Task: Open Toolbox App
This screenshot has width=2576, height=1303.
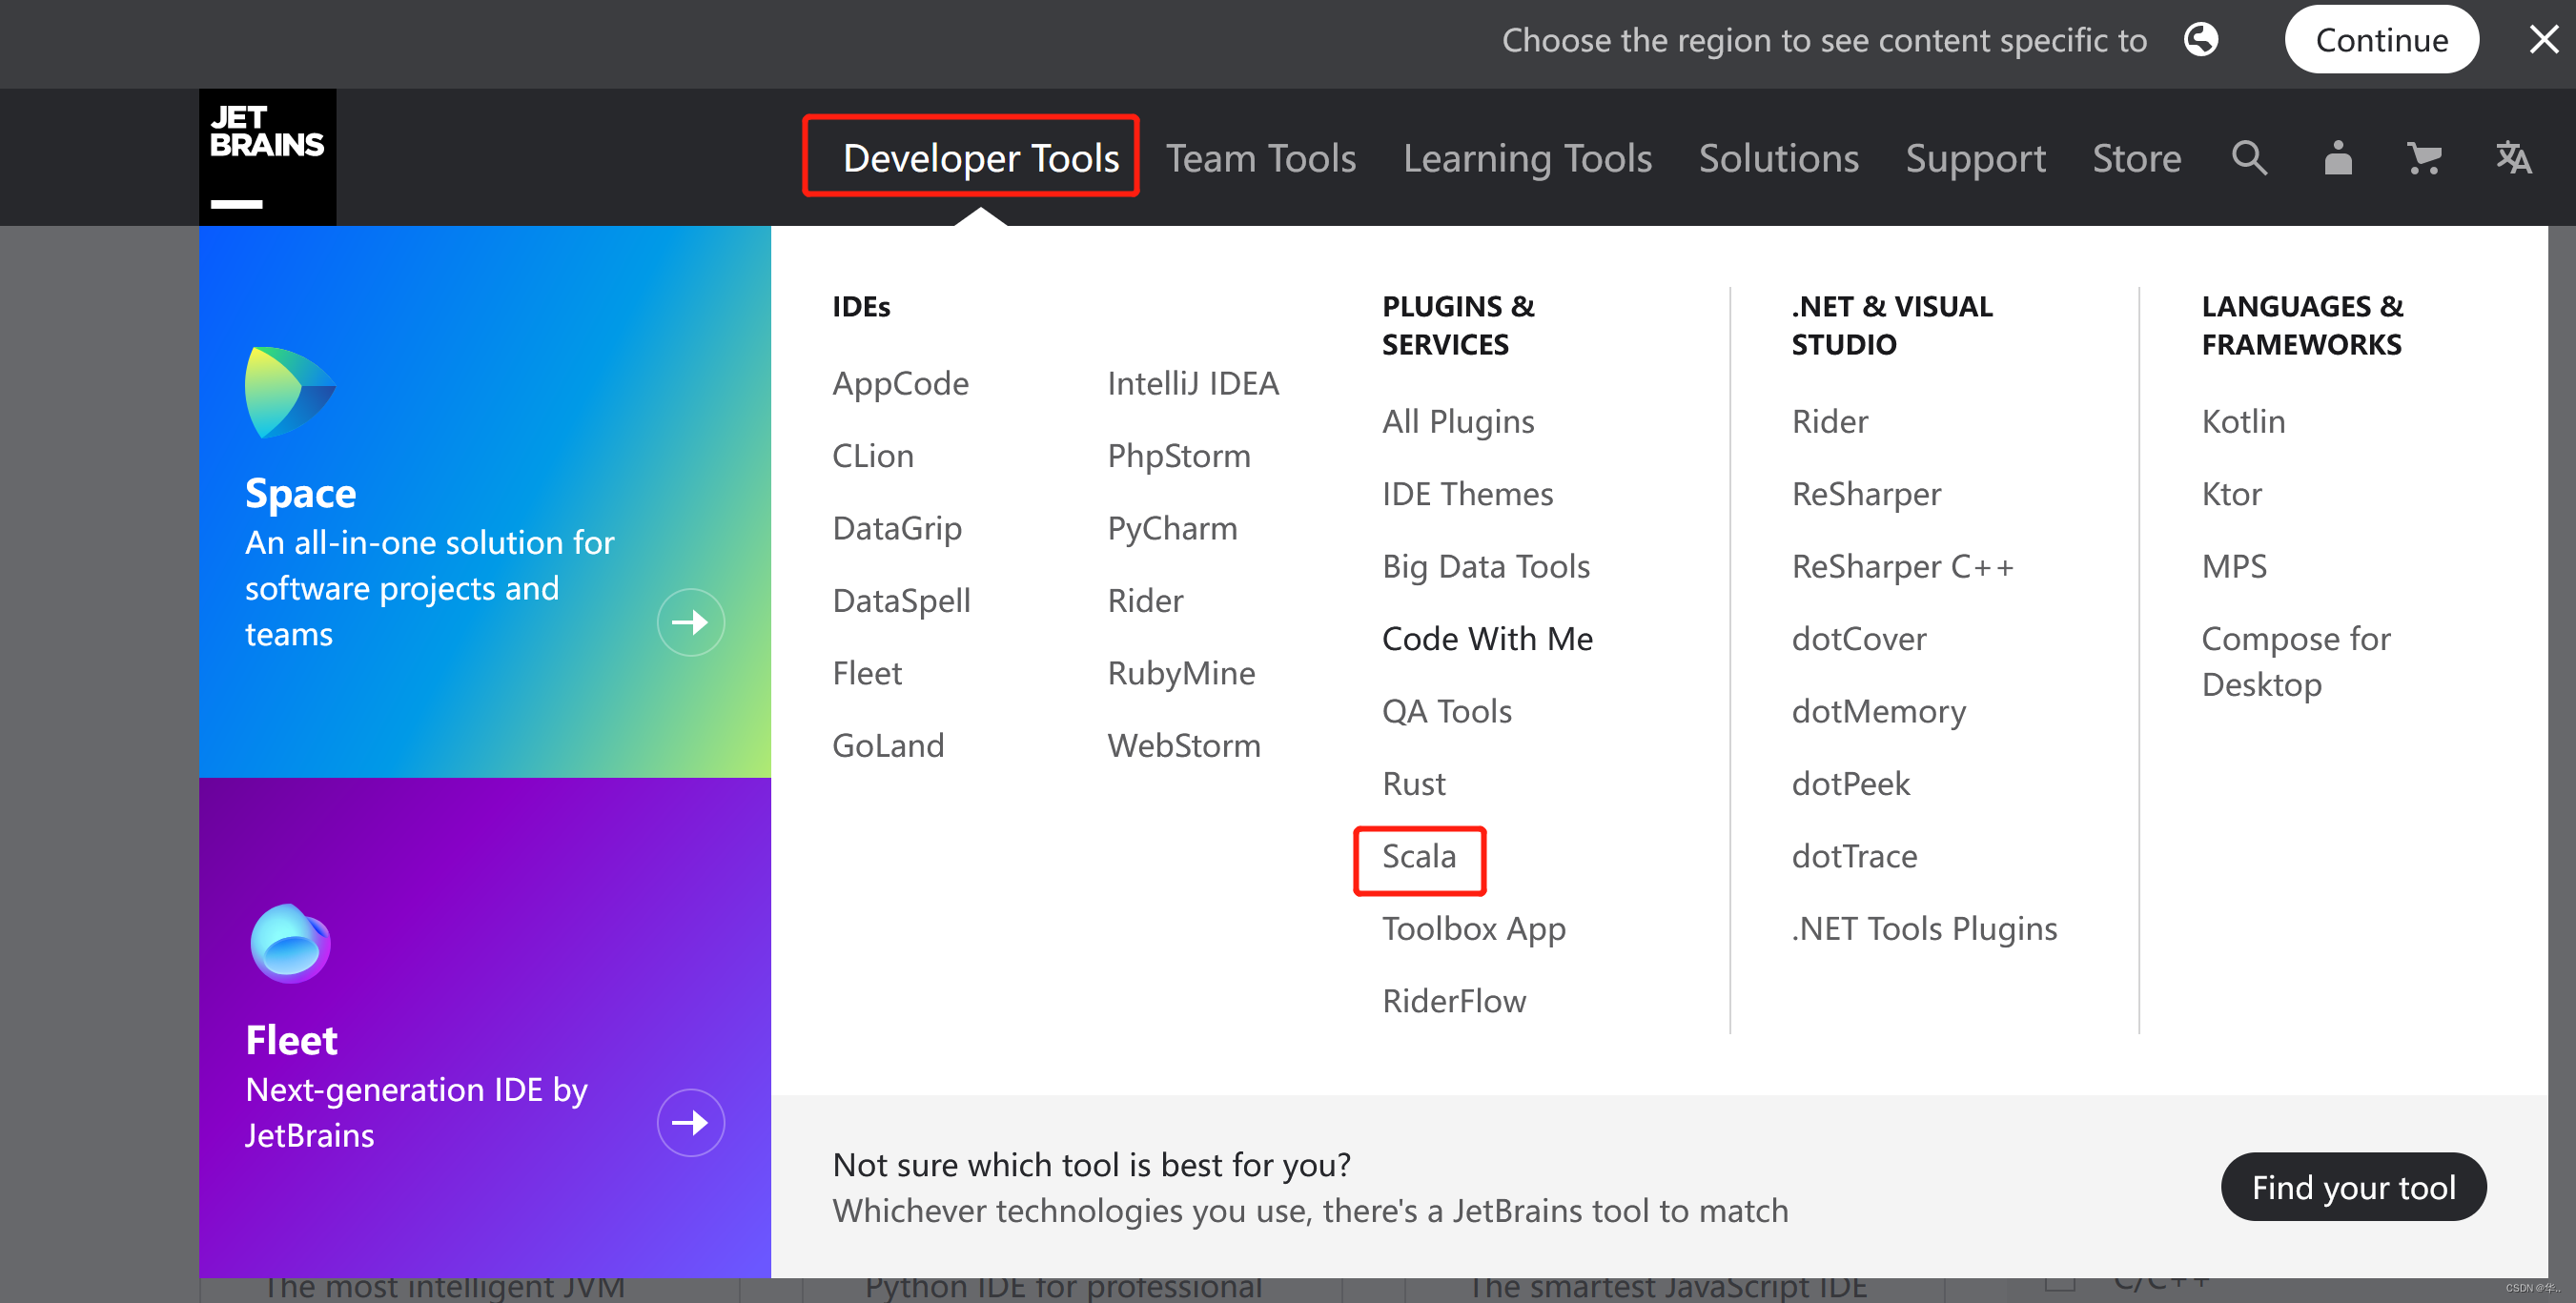Action: [1474, 928]
